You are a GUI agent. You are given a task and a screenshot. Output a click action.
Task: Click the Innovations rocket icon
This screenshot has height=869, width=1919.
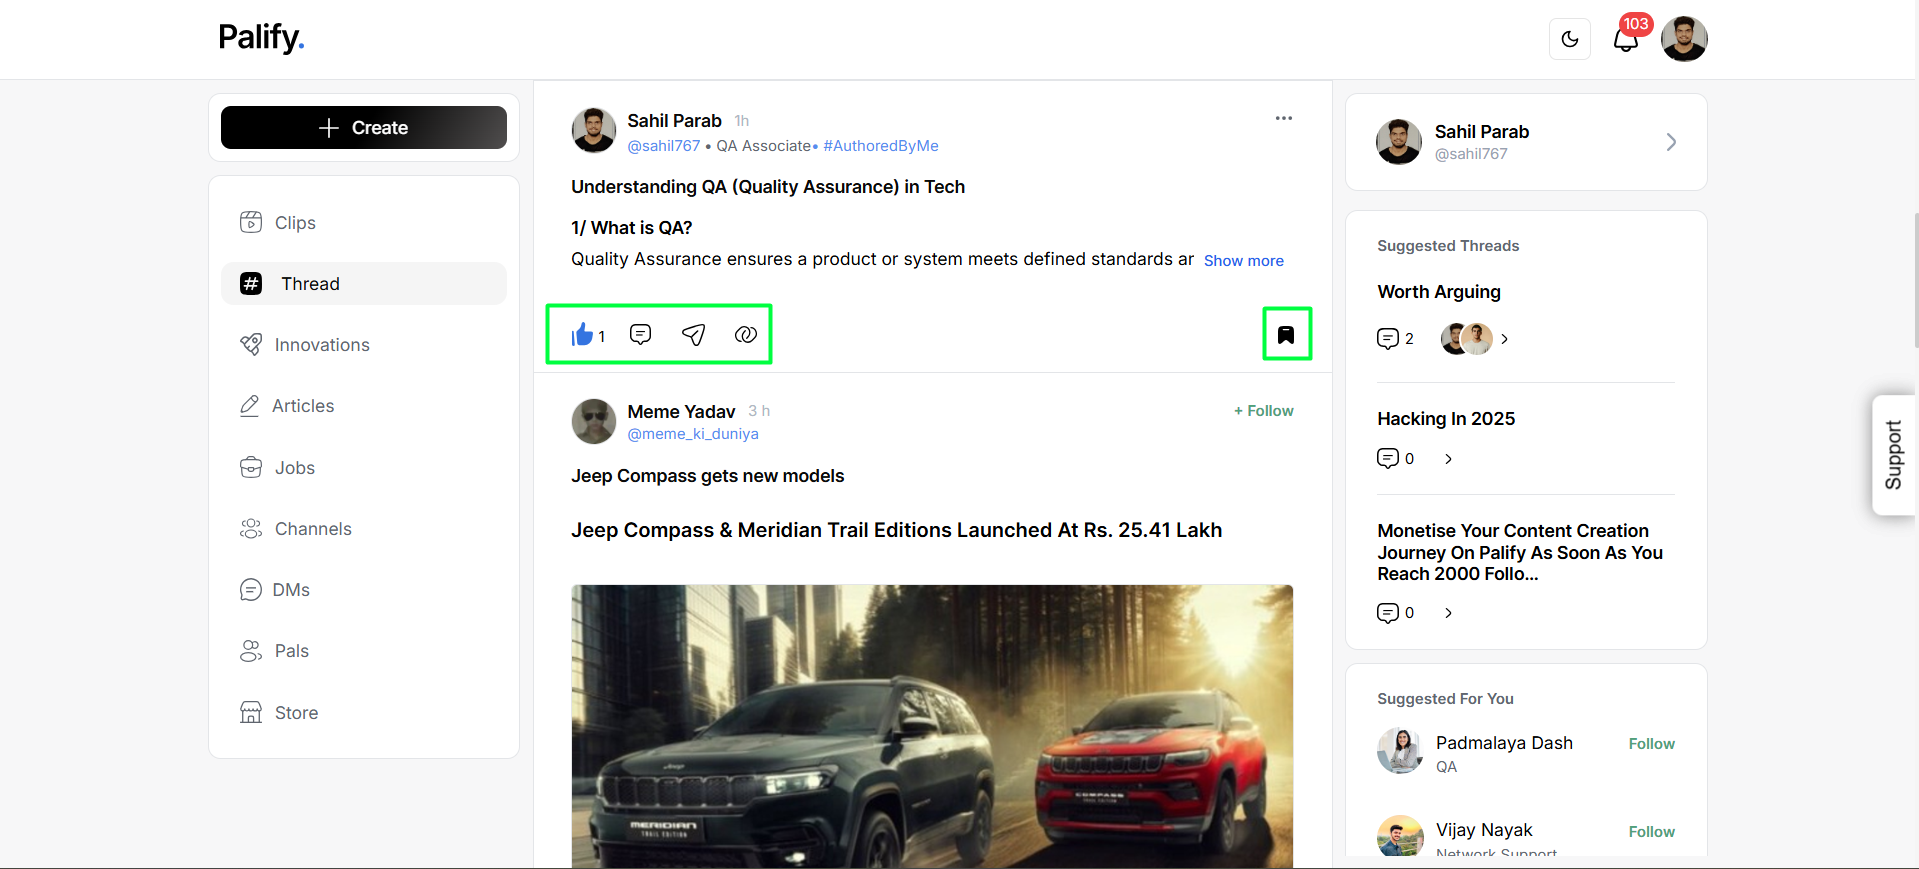[x=251, y=345]
